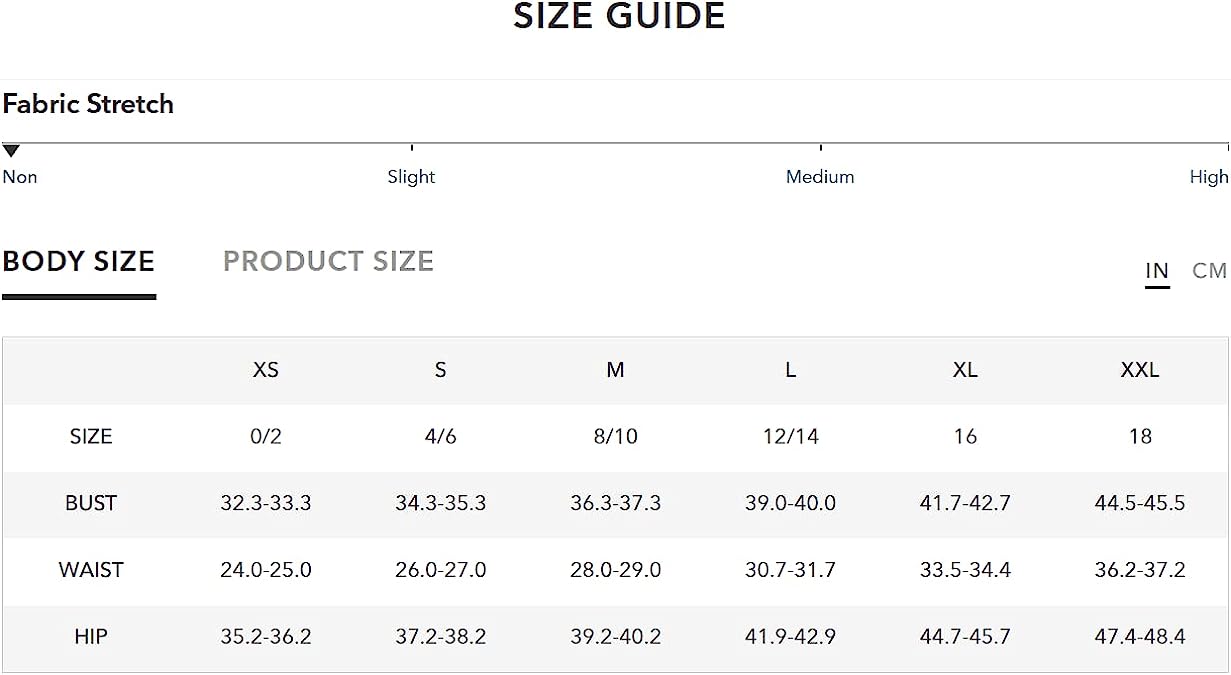Click the 39.0-40.0 bust cell
The width and height of the screenshot is (1231, 675).
[x=790, y=503]
